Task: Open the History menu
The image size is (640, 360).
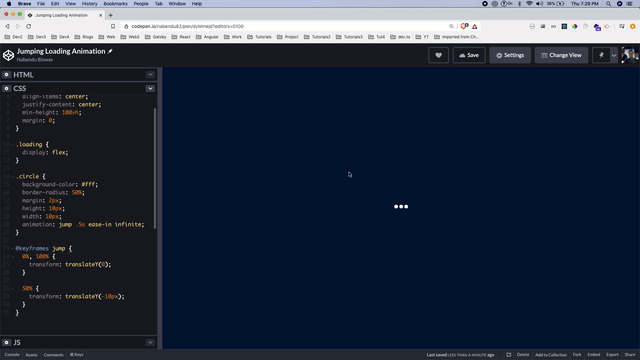Action: point(89,4)
